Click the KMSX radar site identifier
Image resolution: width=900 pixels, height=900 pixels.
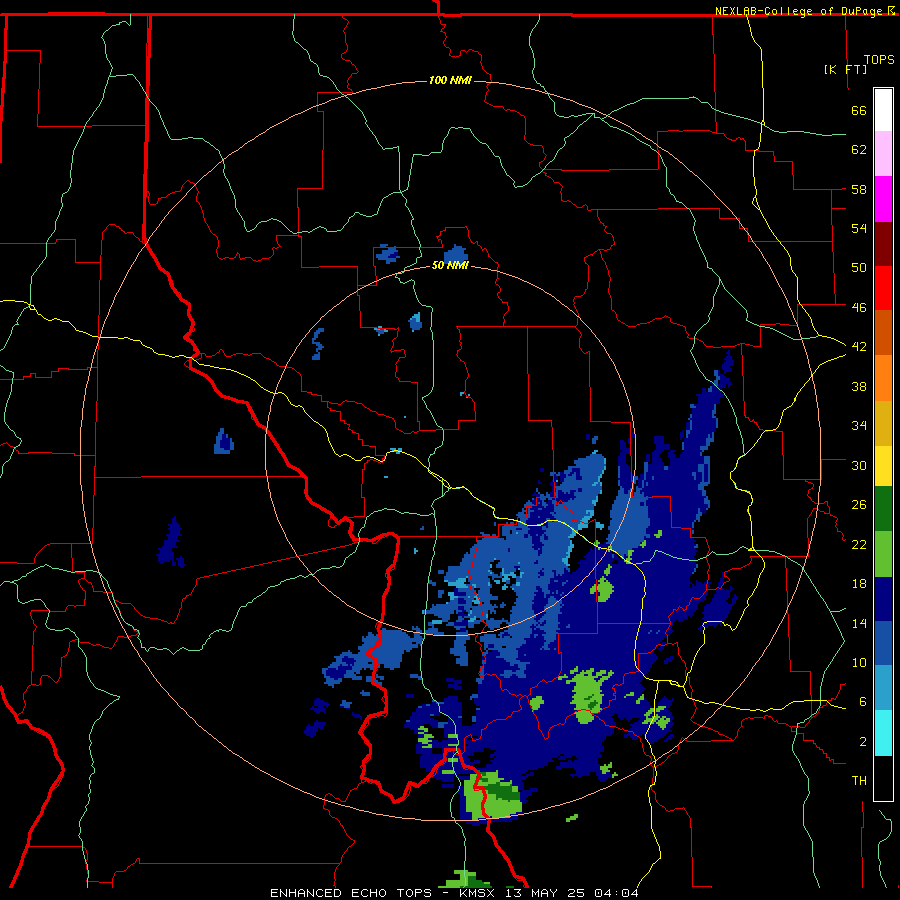(x=479, y=893)
